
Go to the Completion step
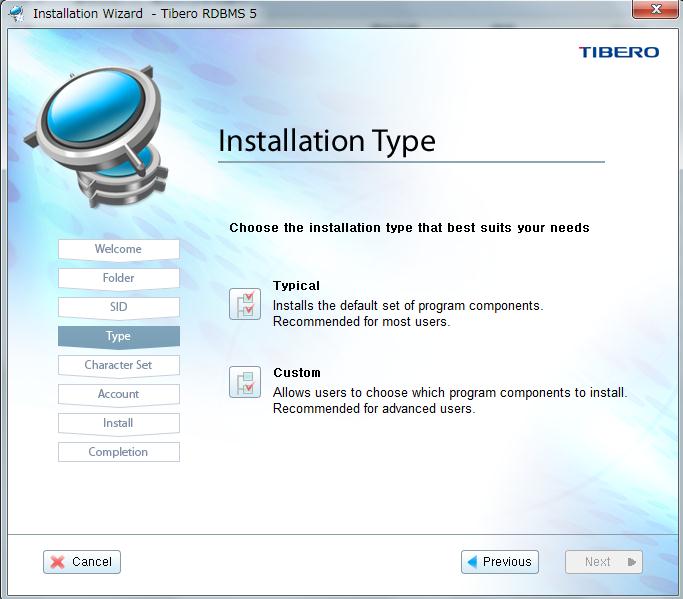[118, 452]
